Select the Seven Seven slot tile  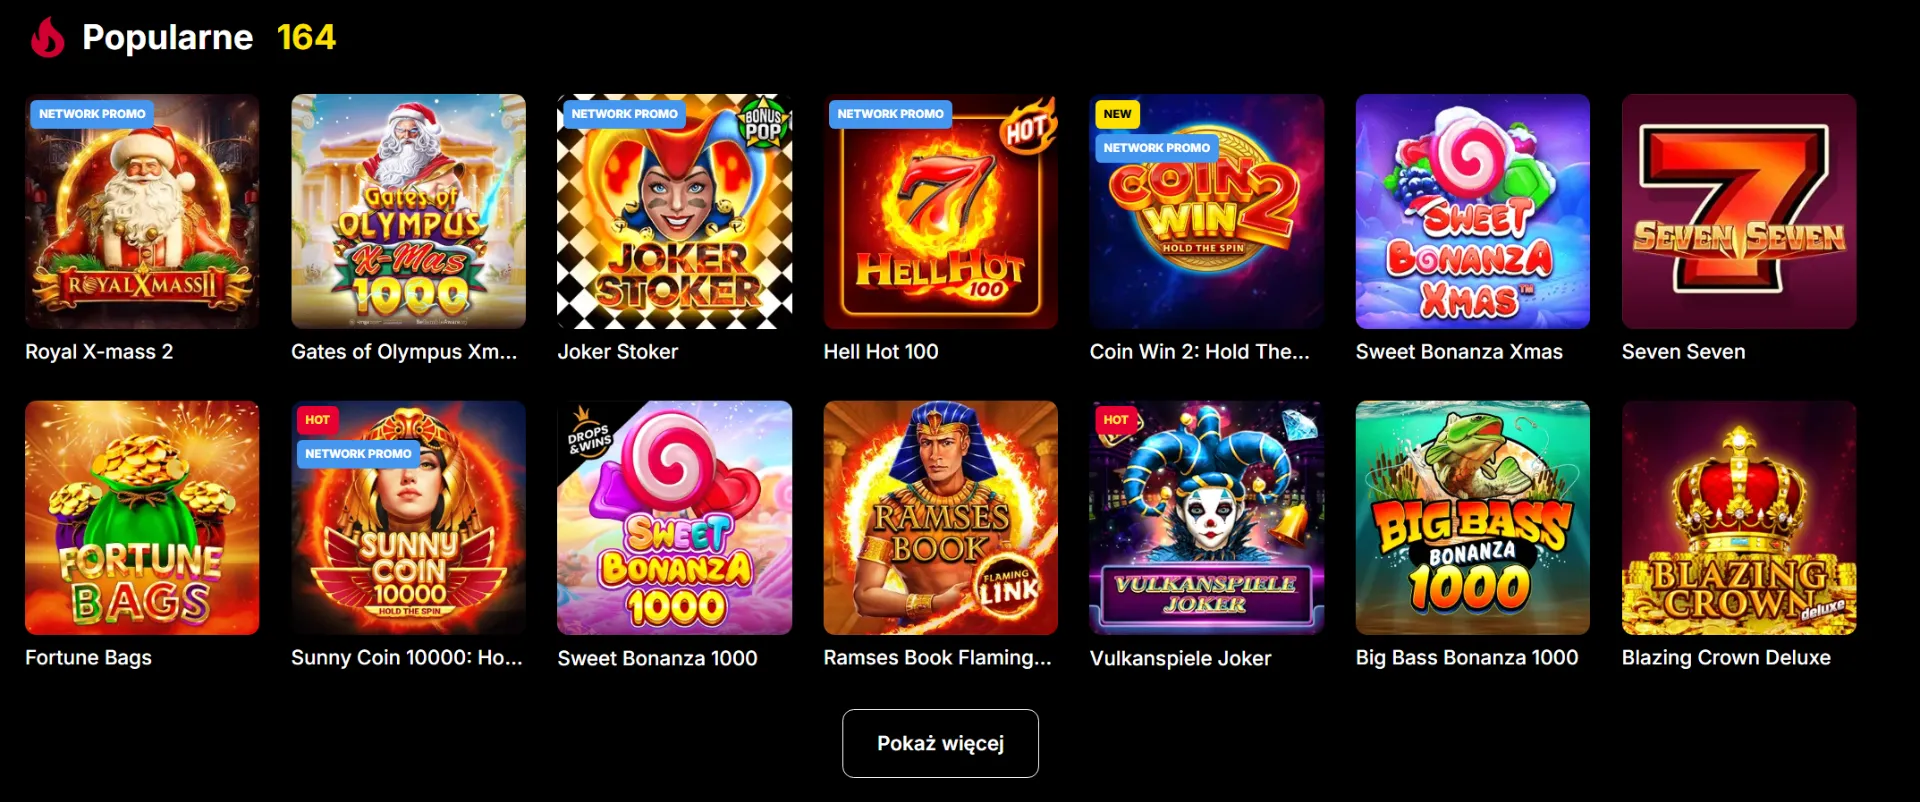[1738, 212]
